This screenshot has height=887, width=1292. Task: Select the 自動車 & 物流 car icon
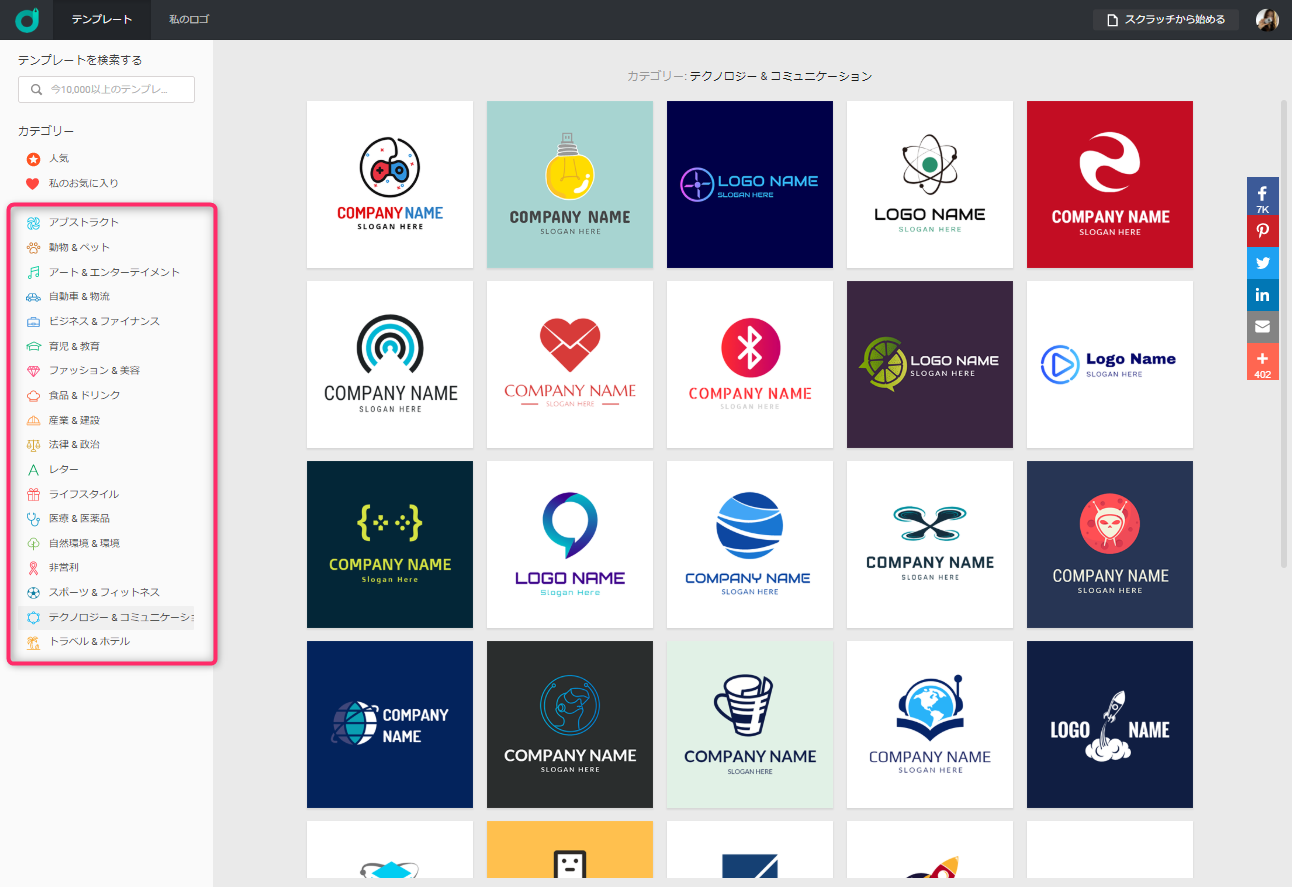point(33,296)
